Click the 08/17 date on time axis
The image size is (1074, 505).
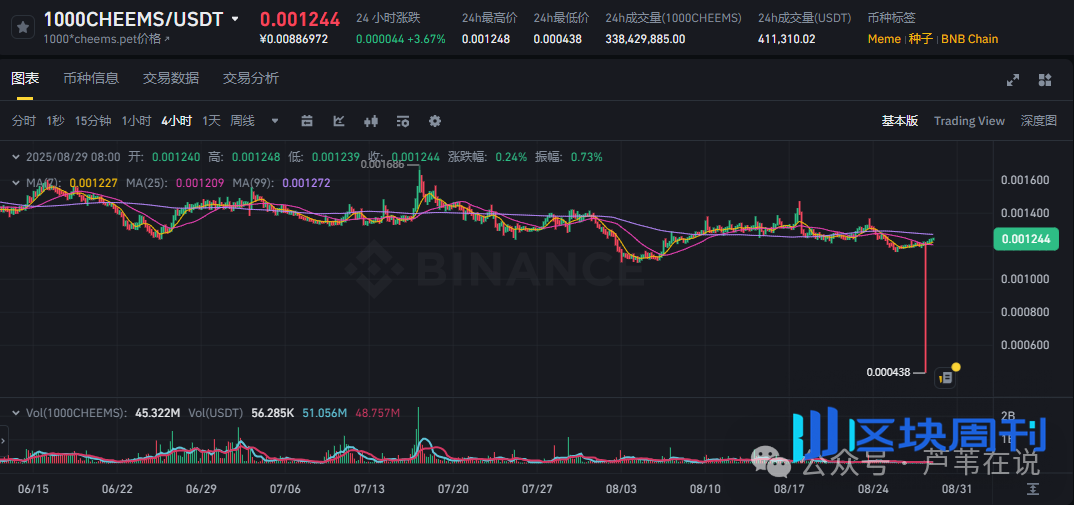pos(789,489)
